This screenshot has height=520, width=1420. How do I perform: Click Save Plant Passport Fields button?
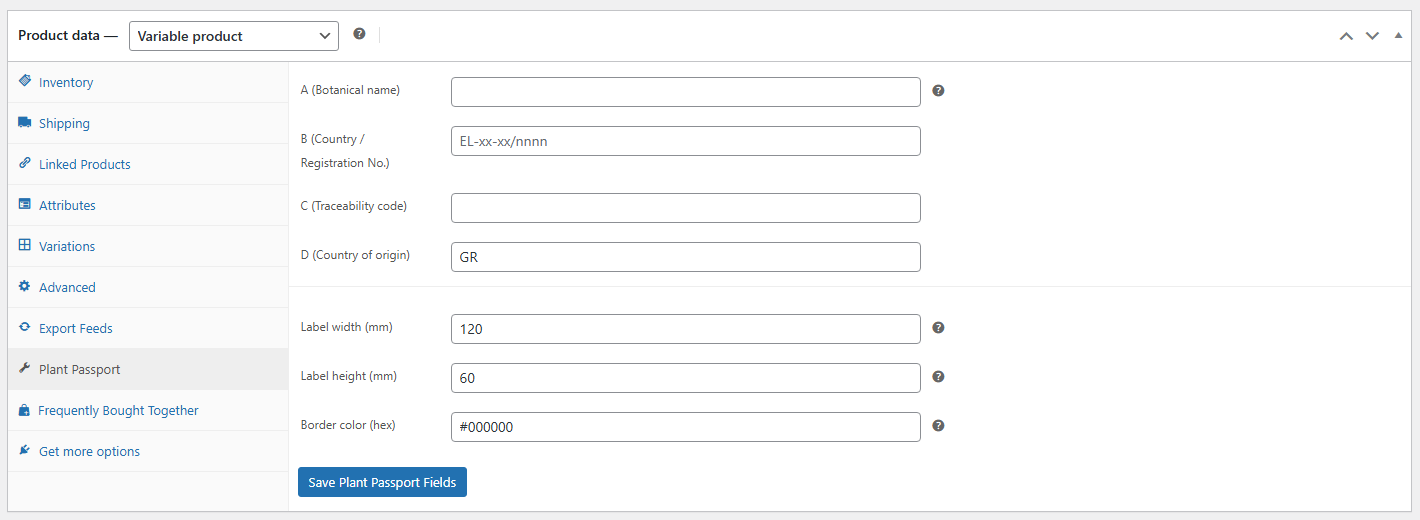click(x=382, y=482)
